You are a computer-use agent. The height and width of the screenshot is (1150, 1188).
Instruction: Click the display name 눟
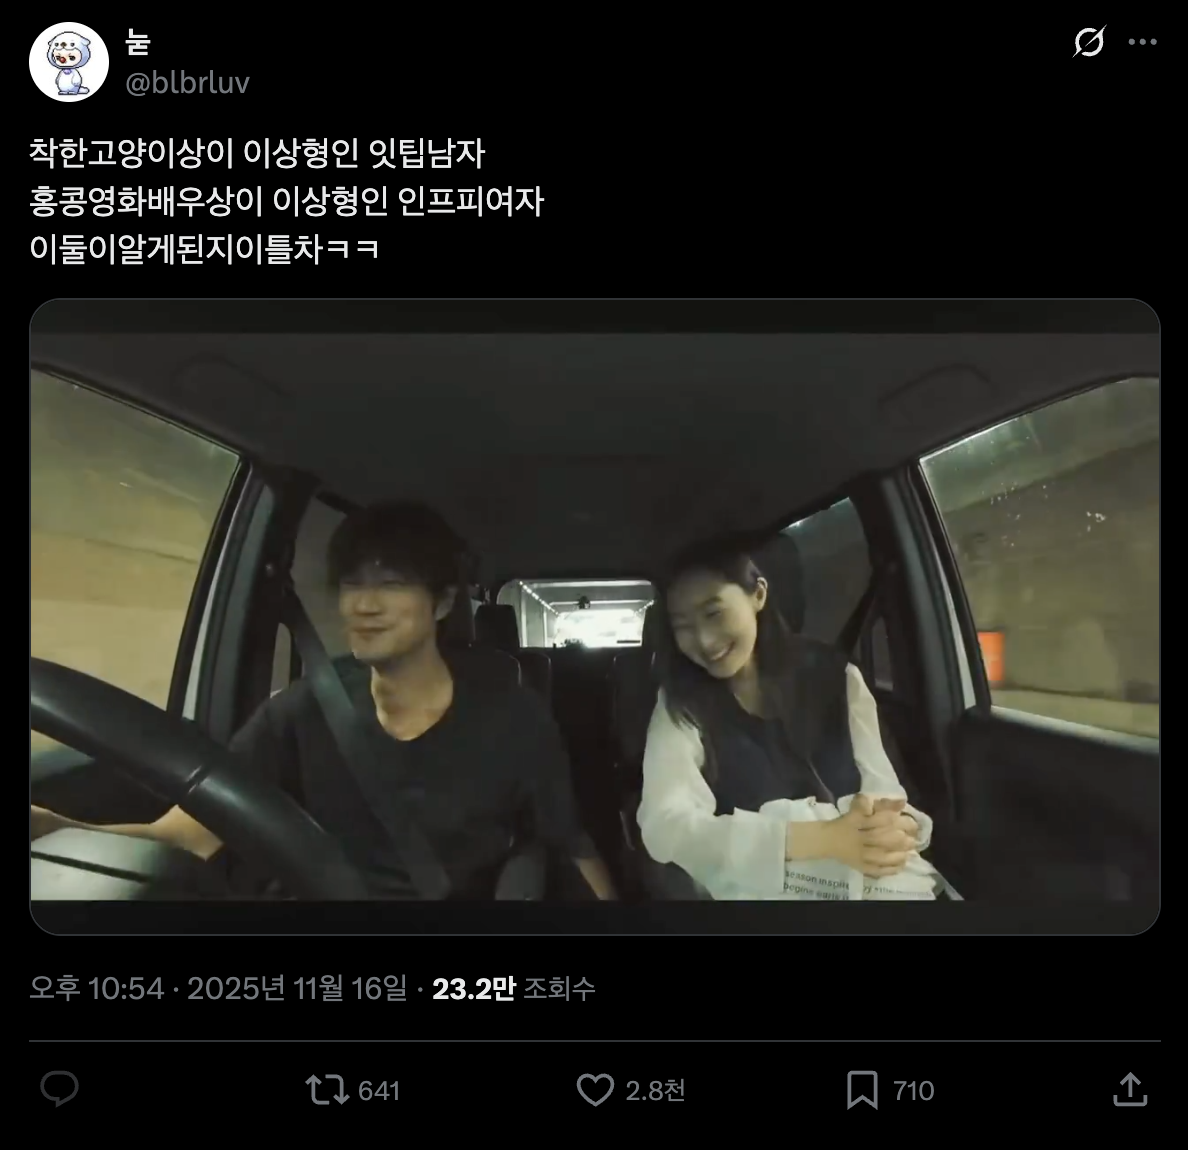point(137,42)
